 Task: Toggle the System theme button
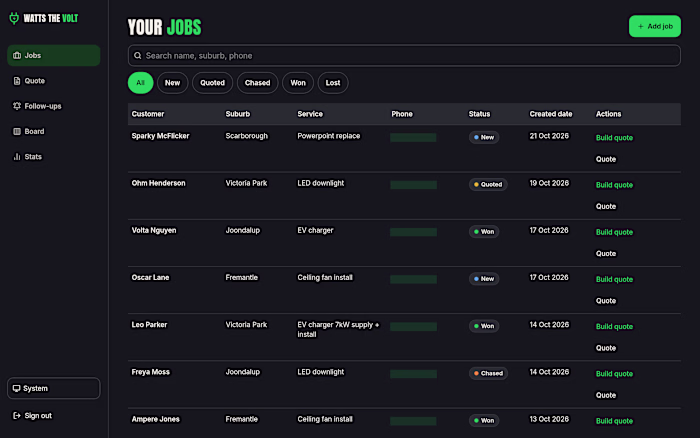tap(54, 388)
